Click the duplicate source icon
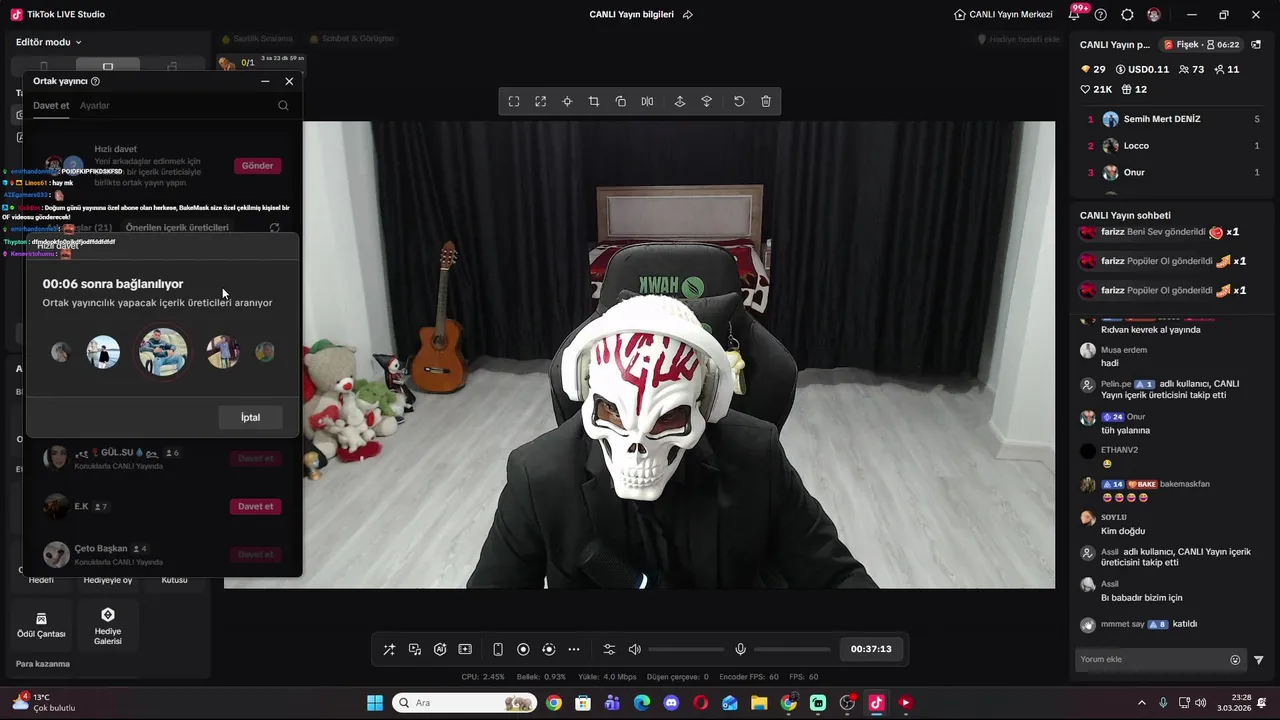Viewport: 1280px width, 720px height. pos(620,101)
